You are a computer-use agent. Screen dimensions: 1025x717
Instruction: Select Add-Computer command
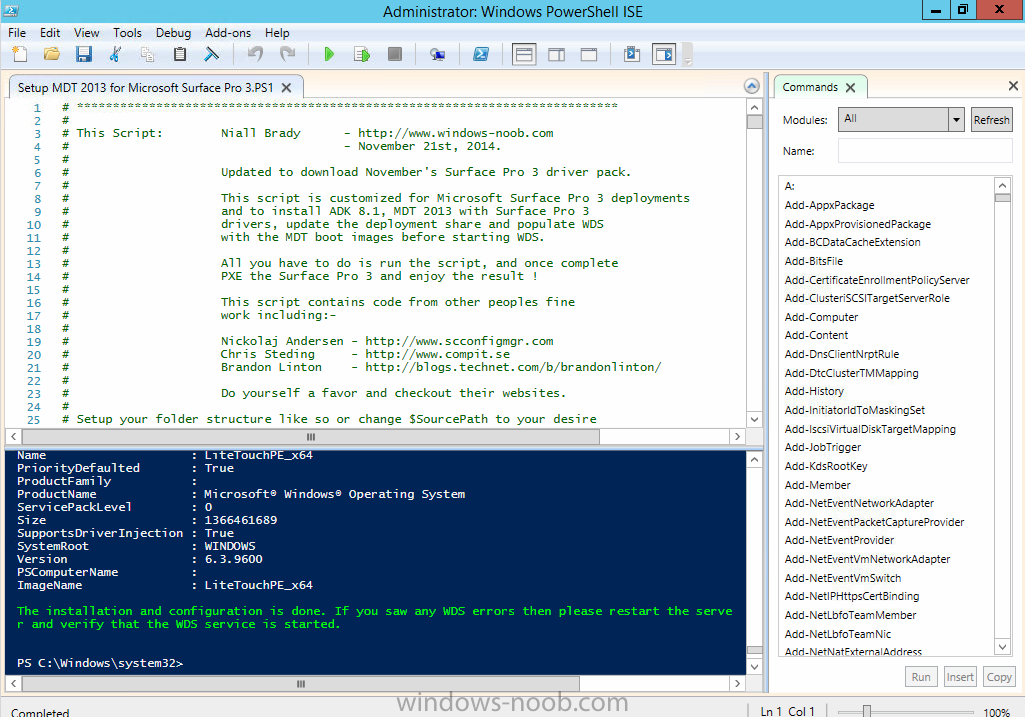(x=821, y=318)
